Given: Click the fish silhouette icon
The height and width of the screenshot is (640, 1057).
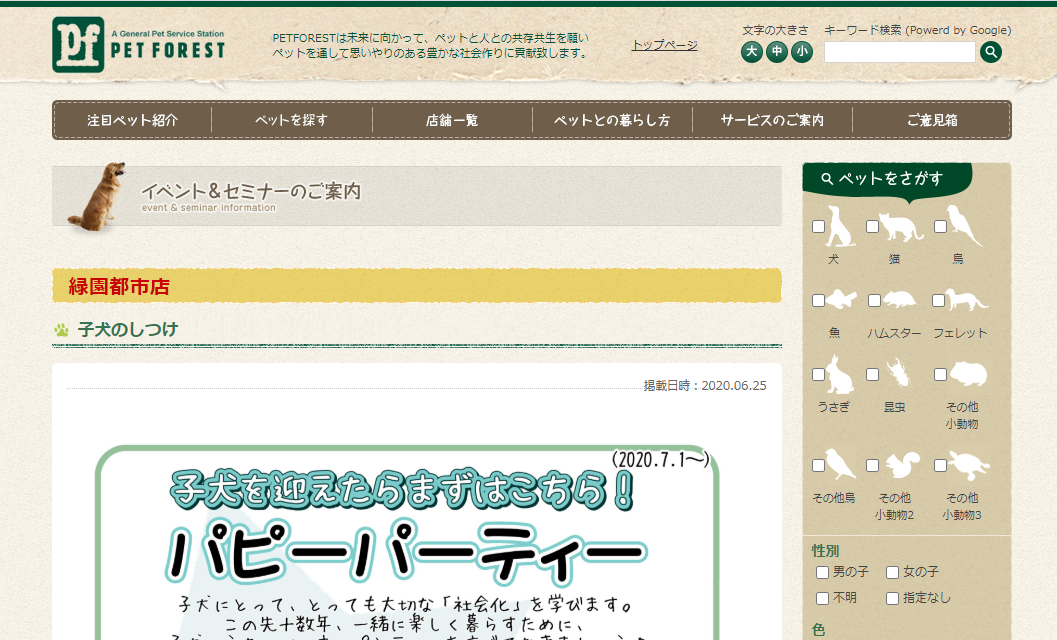Looking at the screenshot, I should tap(841, 299).
